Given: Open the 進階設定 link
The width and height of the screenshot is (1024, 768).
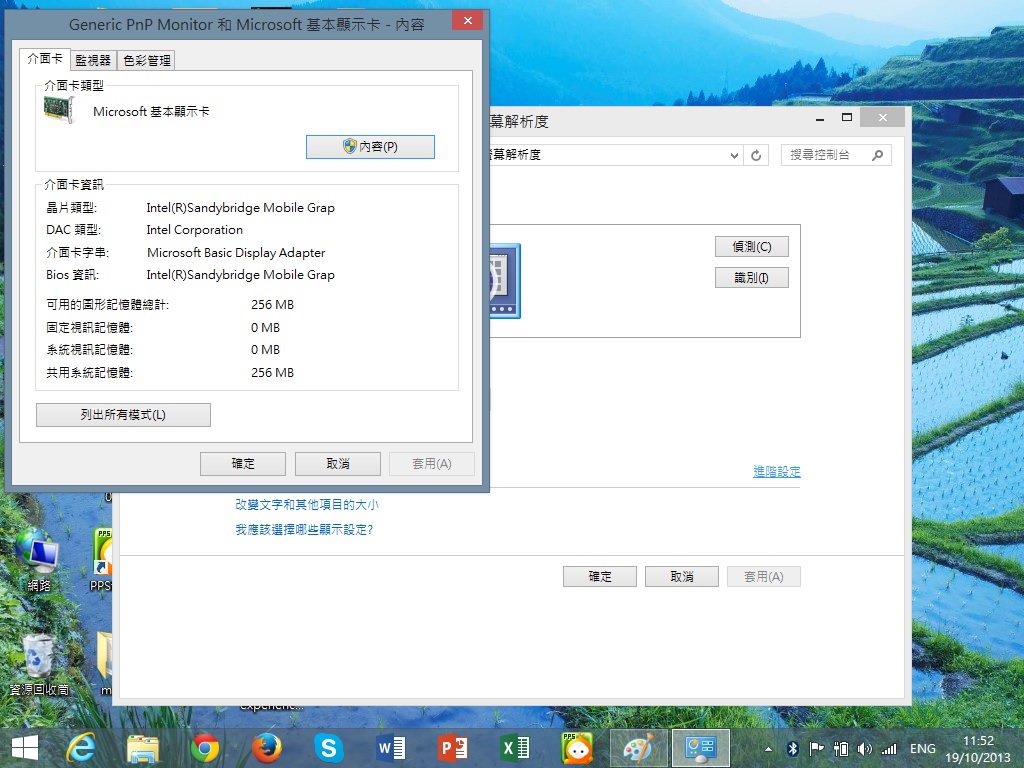Looking at the screenshot, I should [776, 472].
